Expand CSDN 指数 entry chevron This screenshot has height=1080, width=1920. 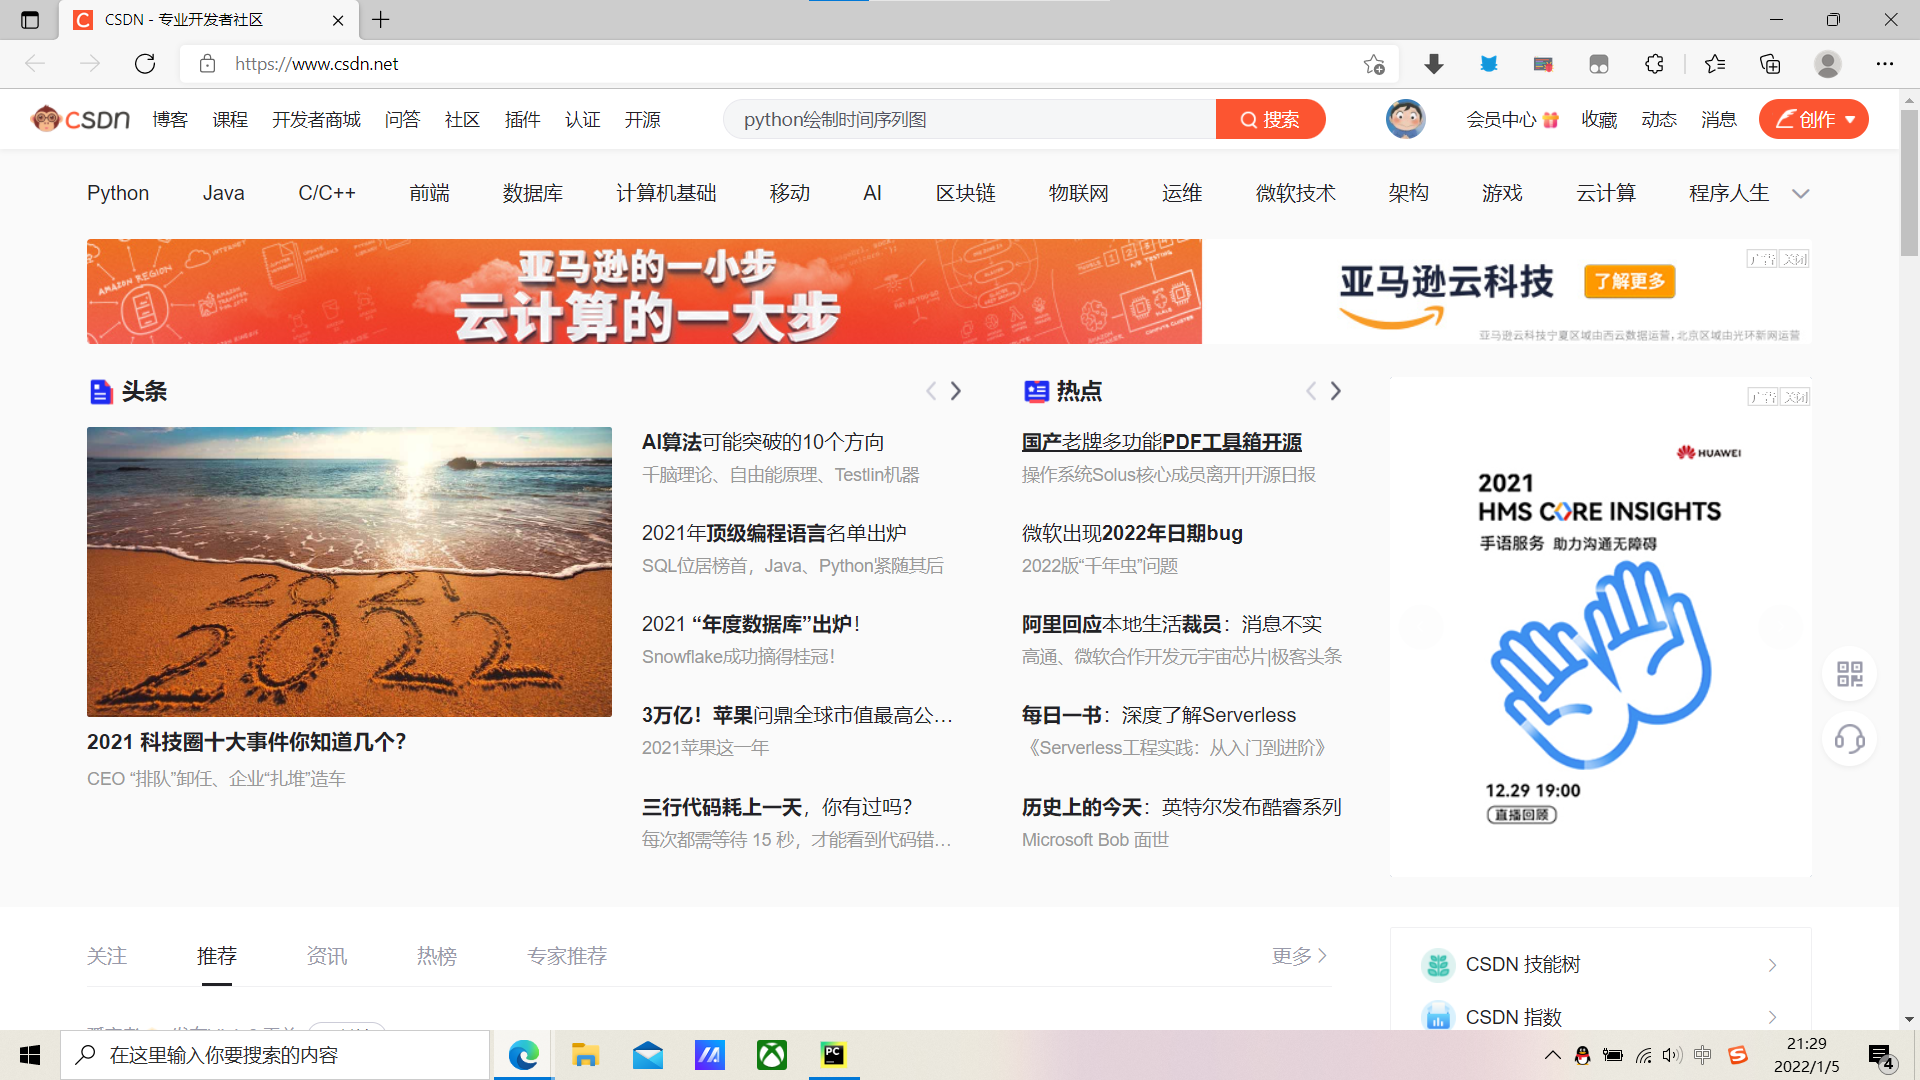coord(1772,1017)
